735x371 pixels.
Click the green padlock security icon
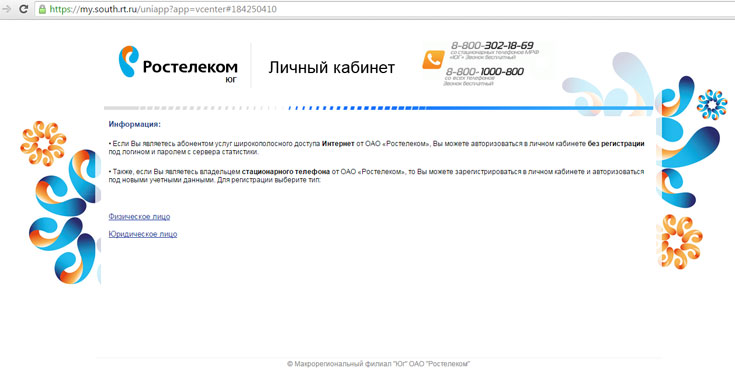[x=42, y=9]
